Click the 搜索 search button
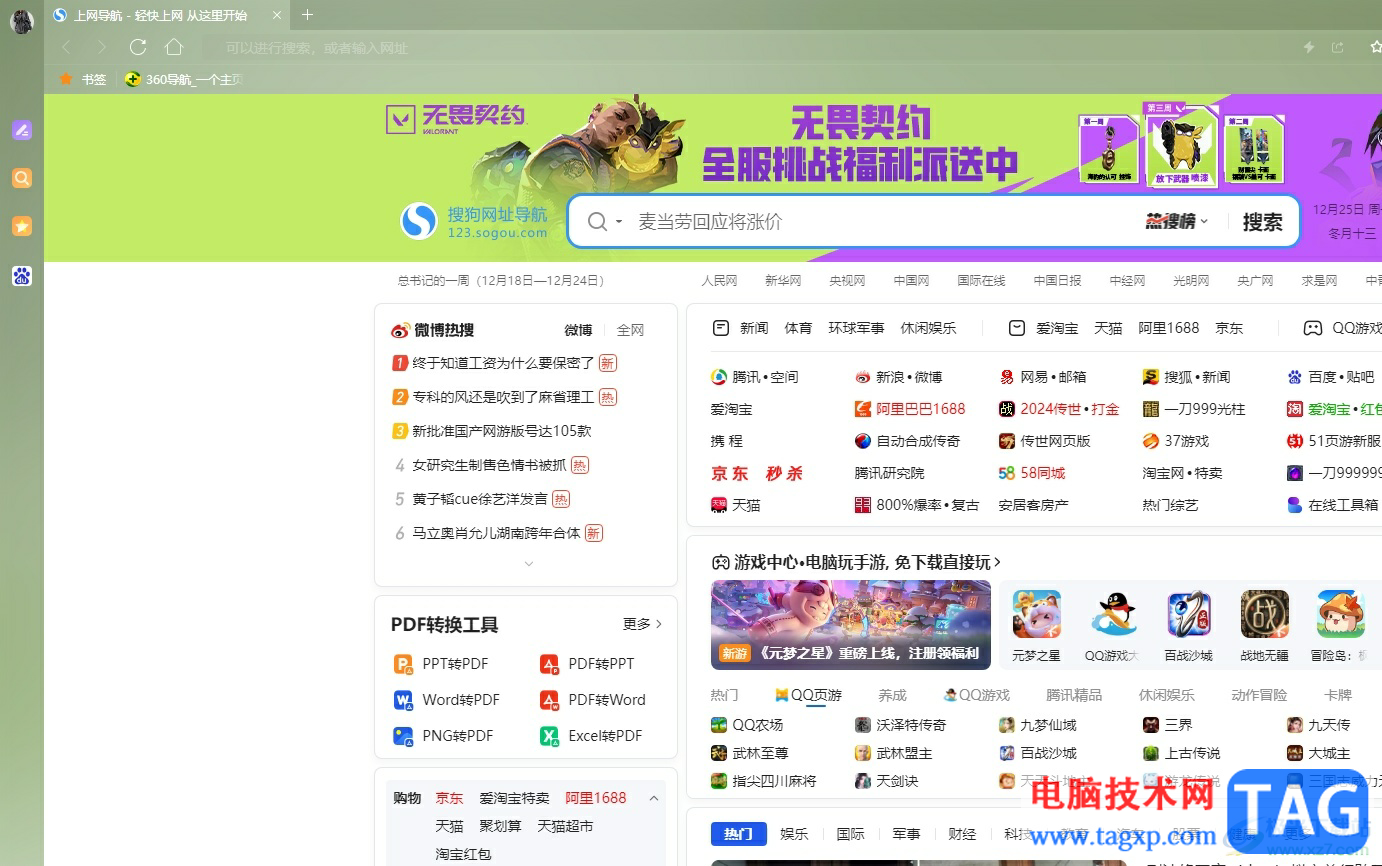The height and width of the screenshot is (866, 1382). point(1262,221)
